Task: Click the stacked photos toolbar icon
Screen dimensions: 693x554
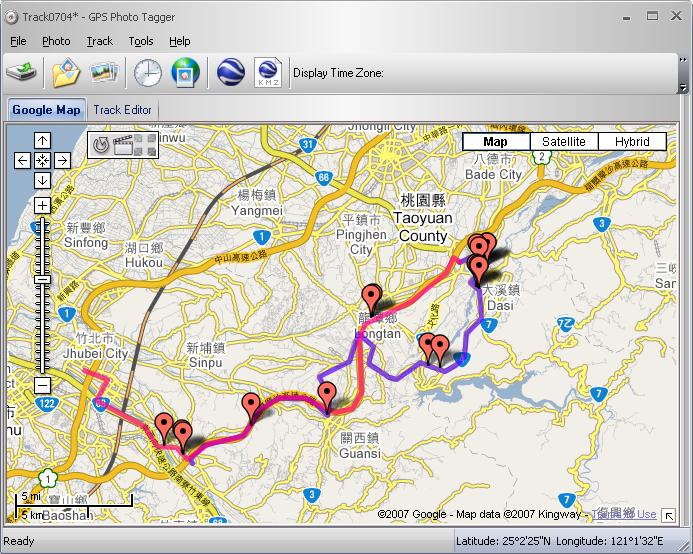Action: [104, 73]
